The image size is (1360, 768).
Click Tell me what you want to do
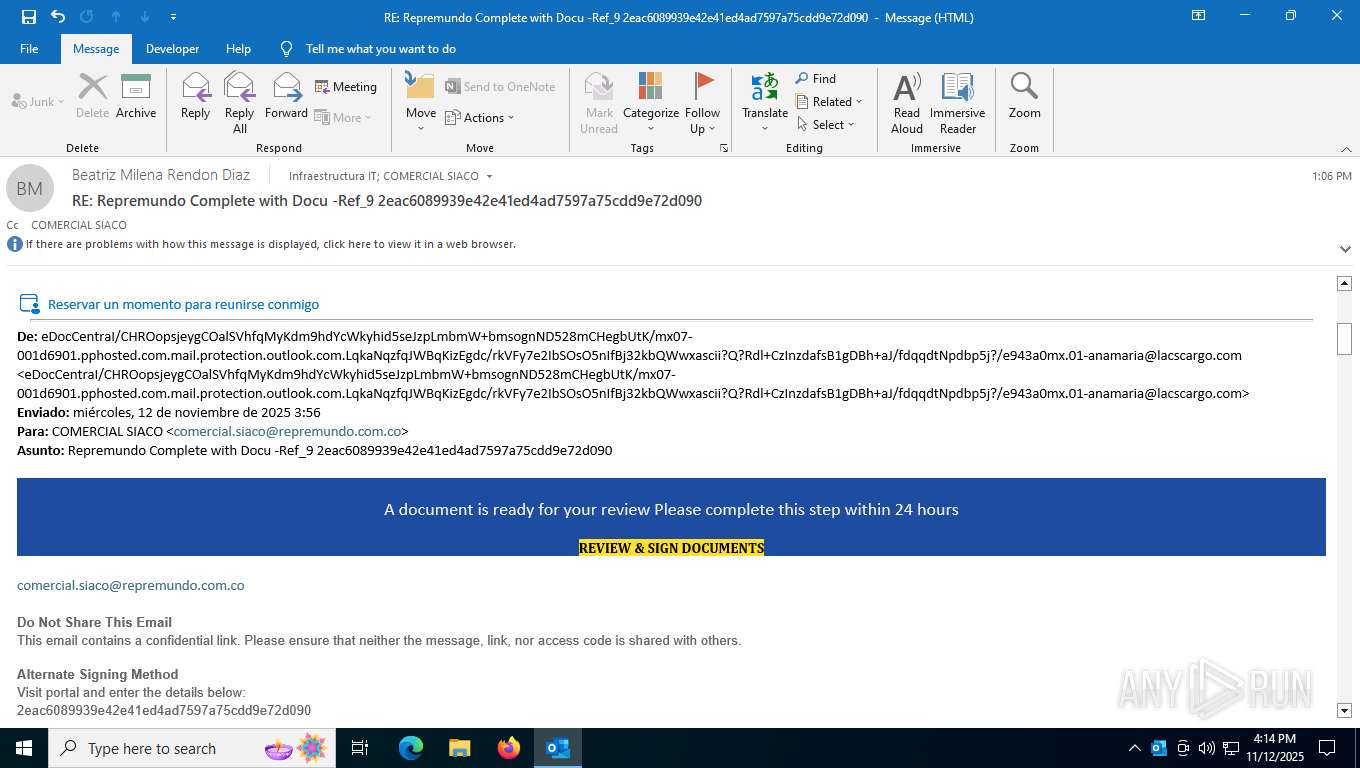tap(380, 49)
